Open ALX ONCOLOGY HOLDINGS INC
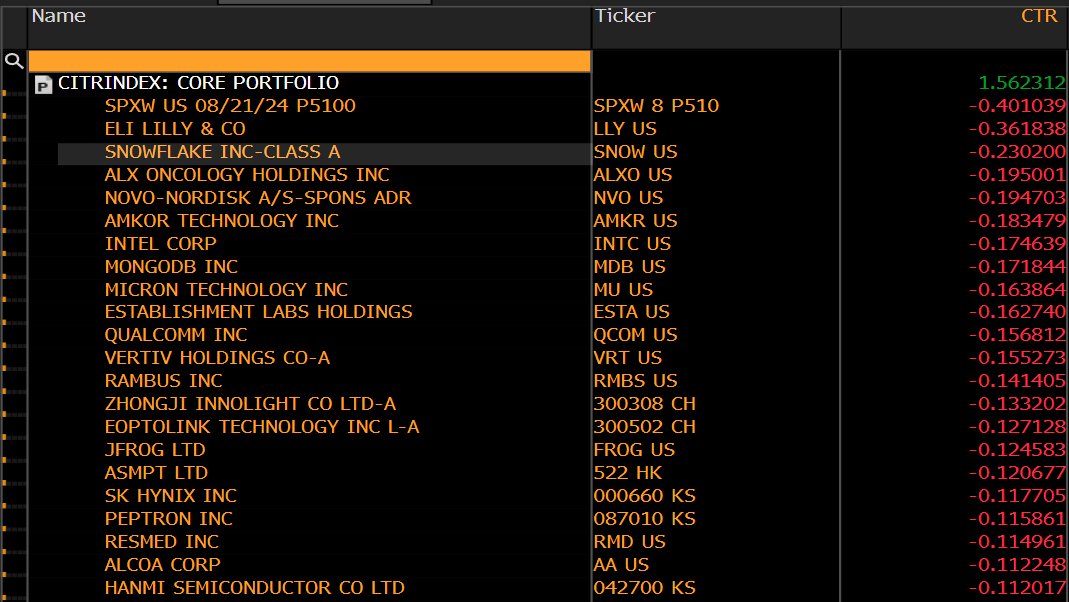The height and width of the screenshot is (602, 1069). 247,175
